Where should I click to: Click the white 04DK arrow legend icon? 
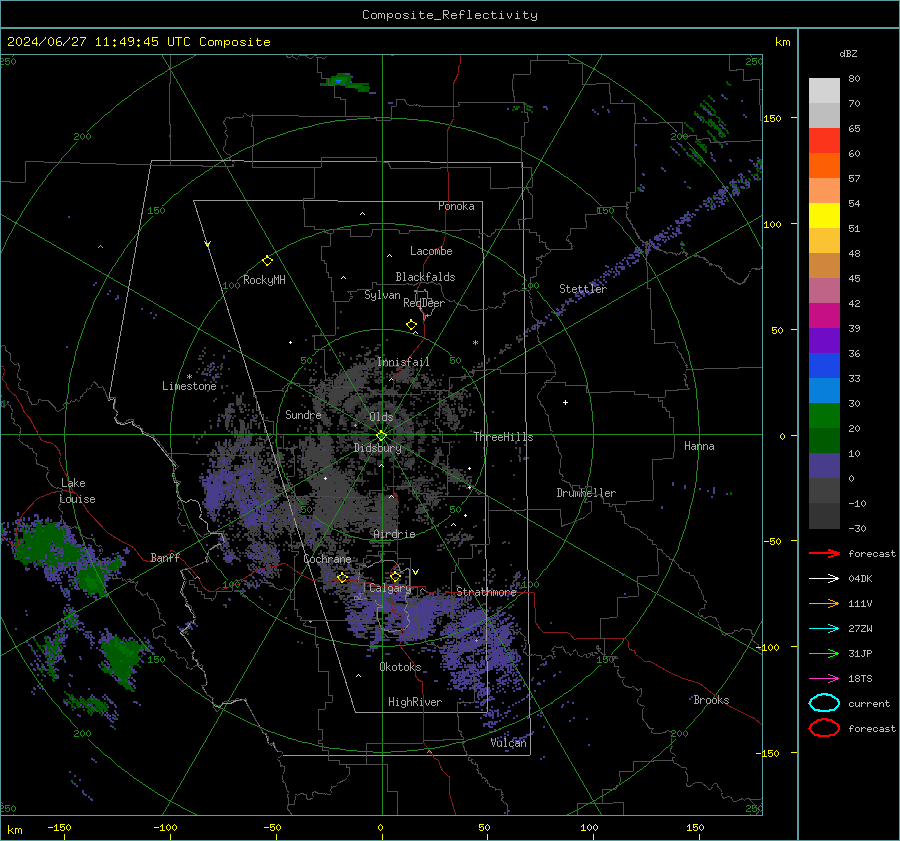tap(824, 578)
